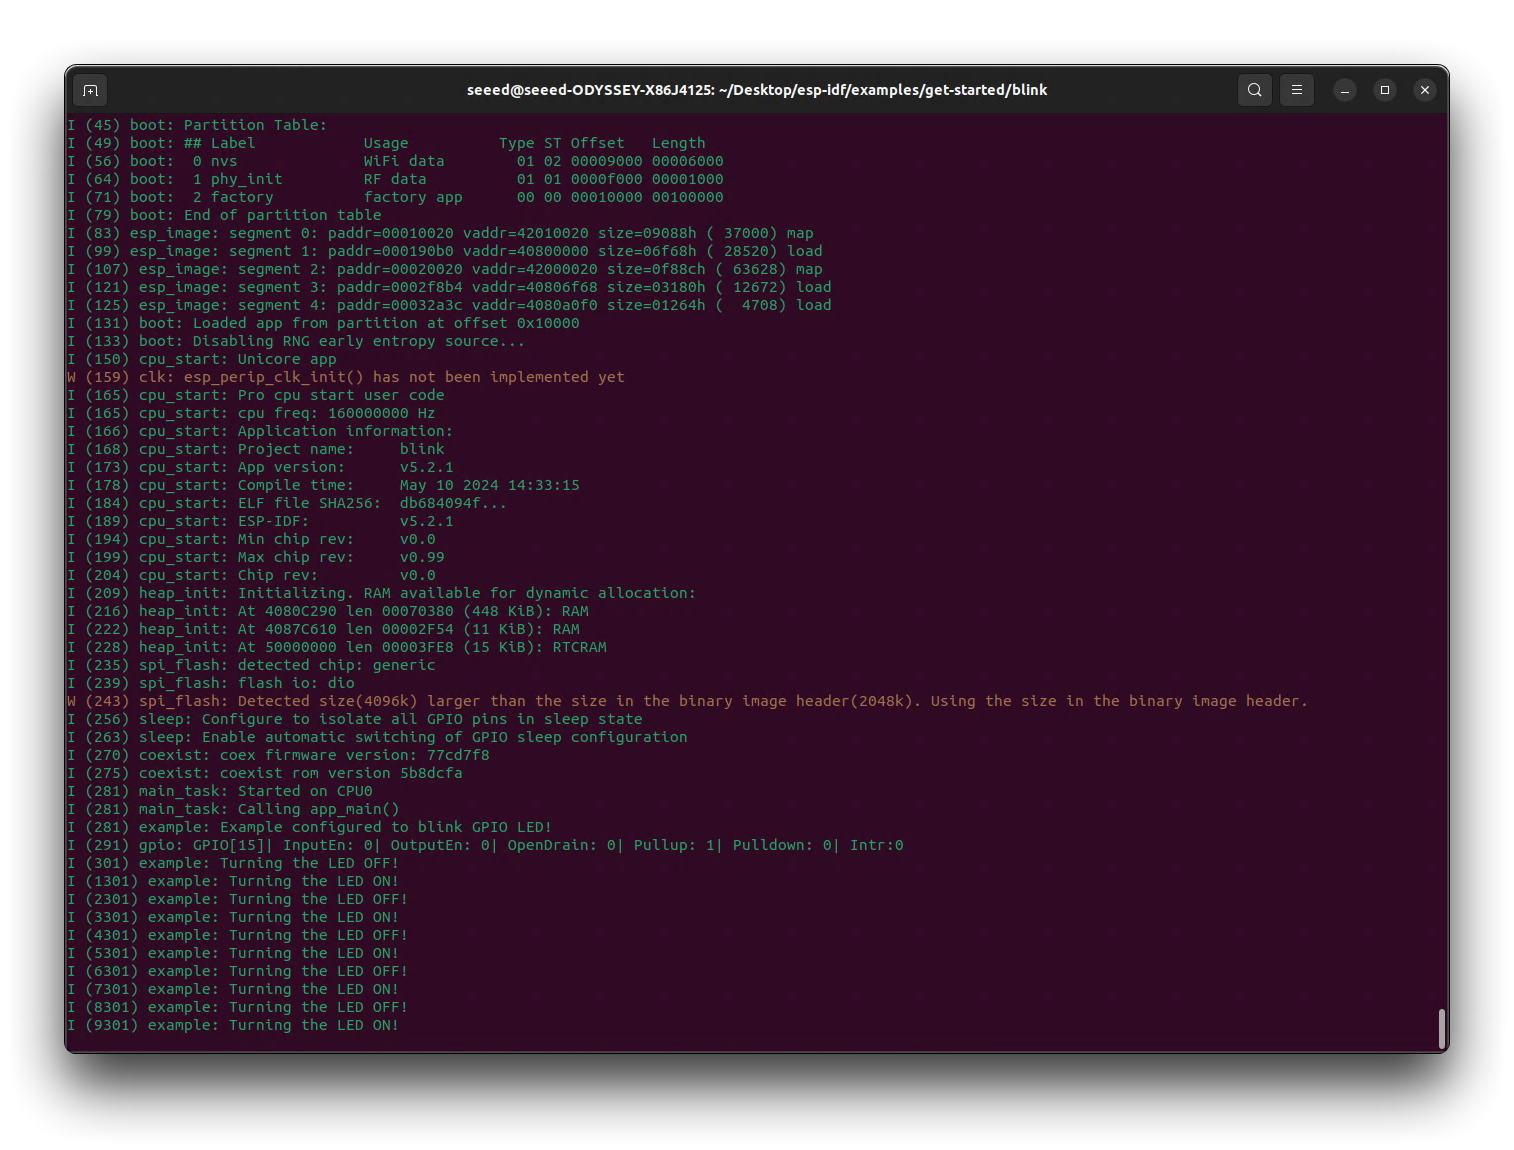The image size is (1514, 1150).
Task: Click the esp_perip_clk_init warning line
Action: pos(346,377)
